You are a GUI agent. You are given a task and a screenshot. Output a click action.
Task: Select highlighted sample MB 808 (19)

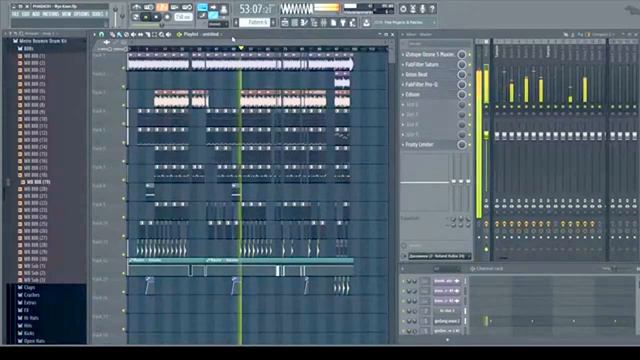pos(35,182)
